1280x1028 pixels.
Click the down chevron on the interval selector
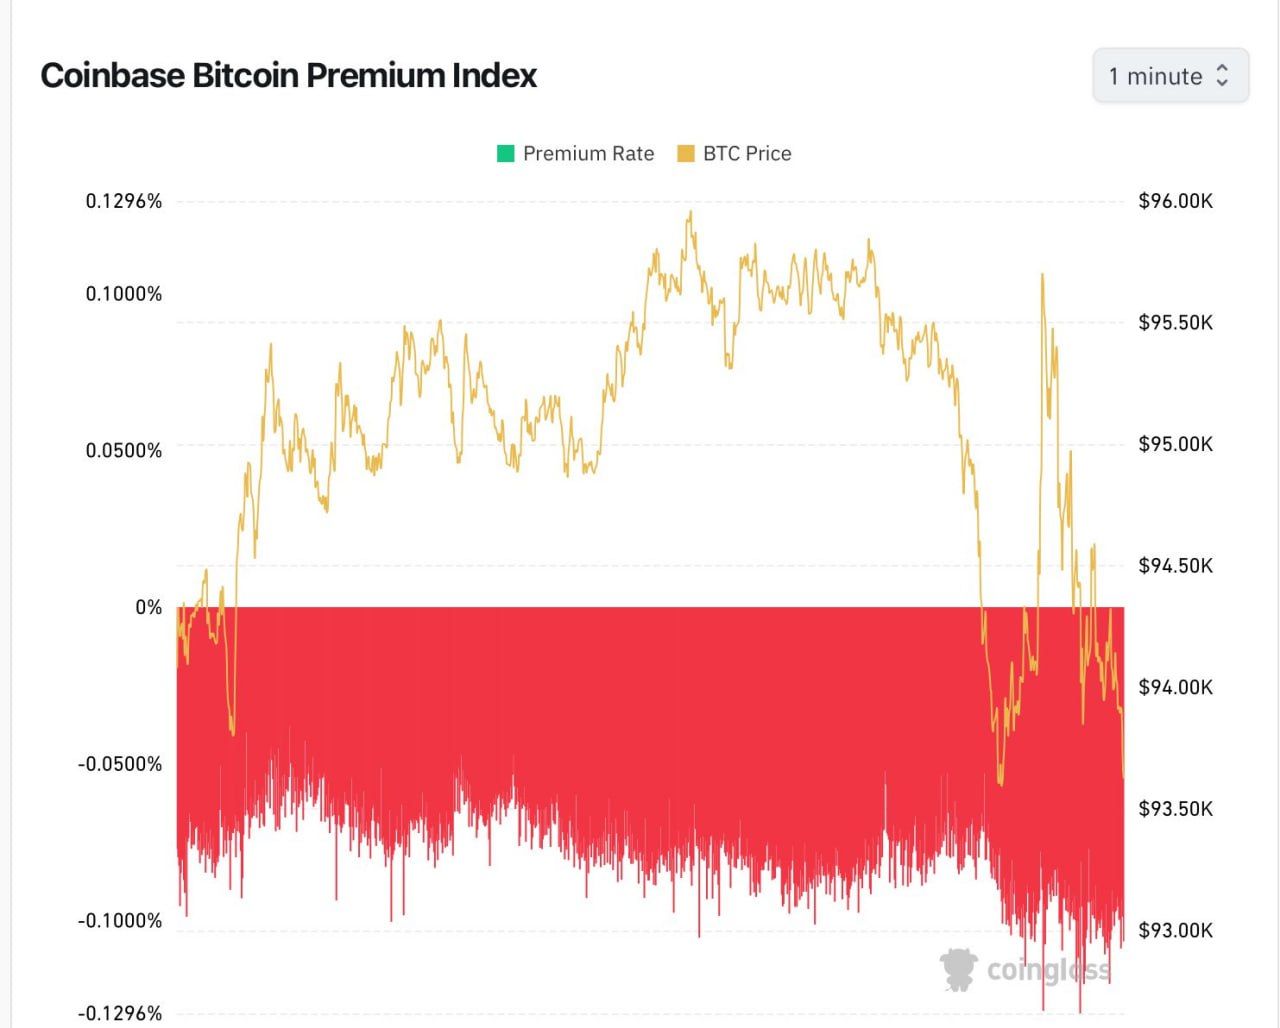pyautogui.click(x=1222, y=83)
